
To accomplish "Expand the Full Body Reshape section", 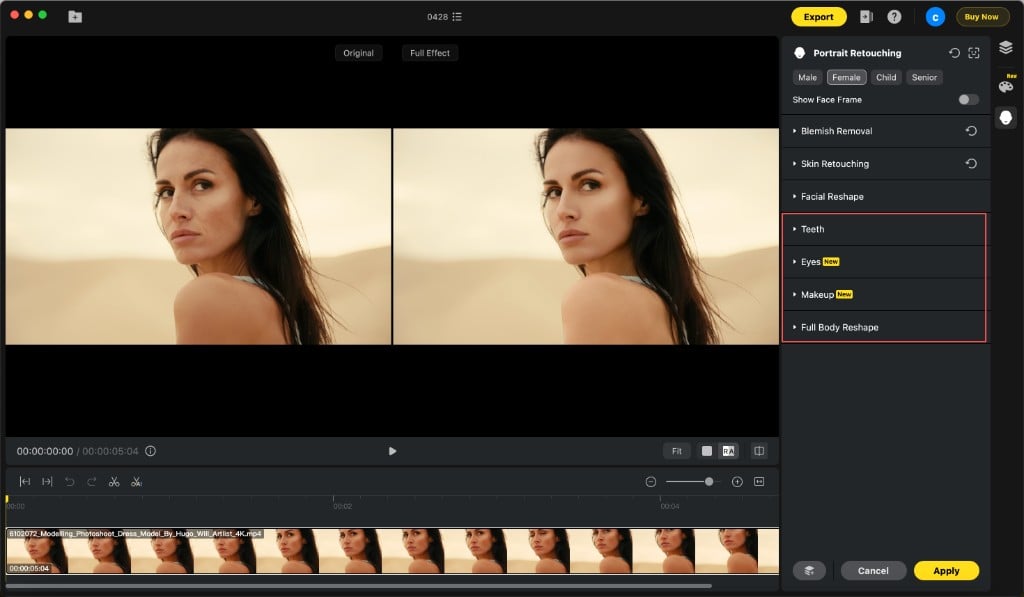I will [839, 328].
